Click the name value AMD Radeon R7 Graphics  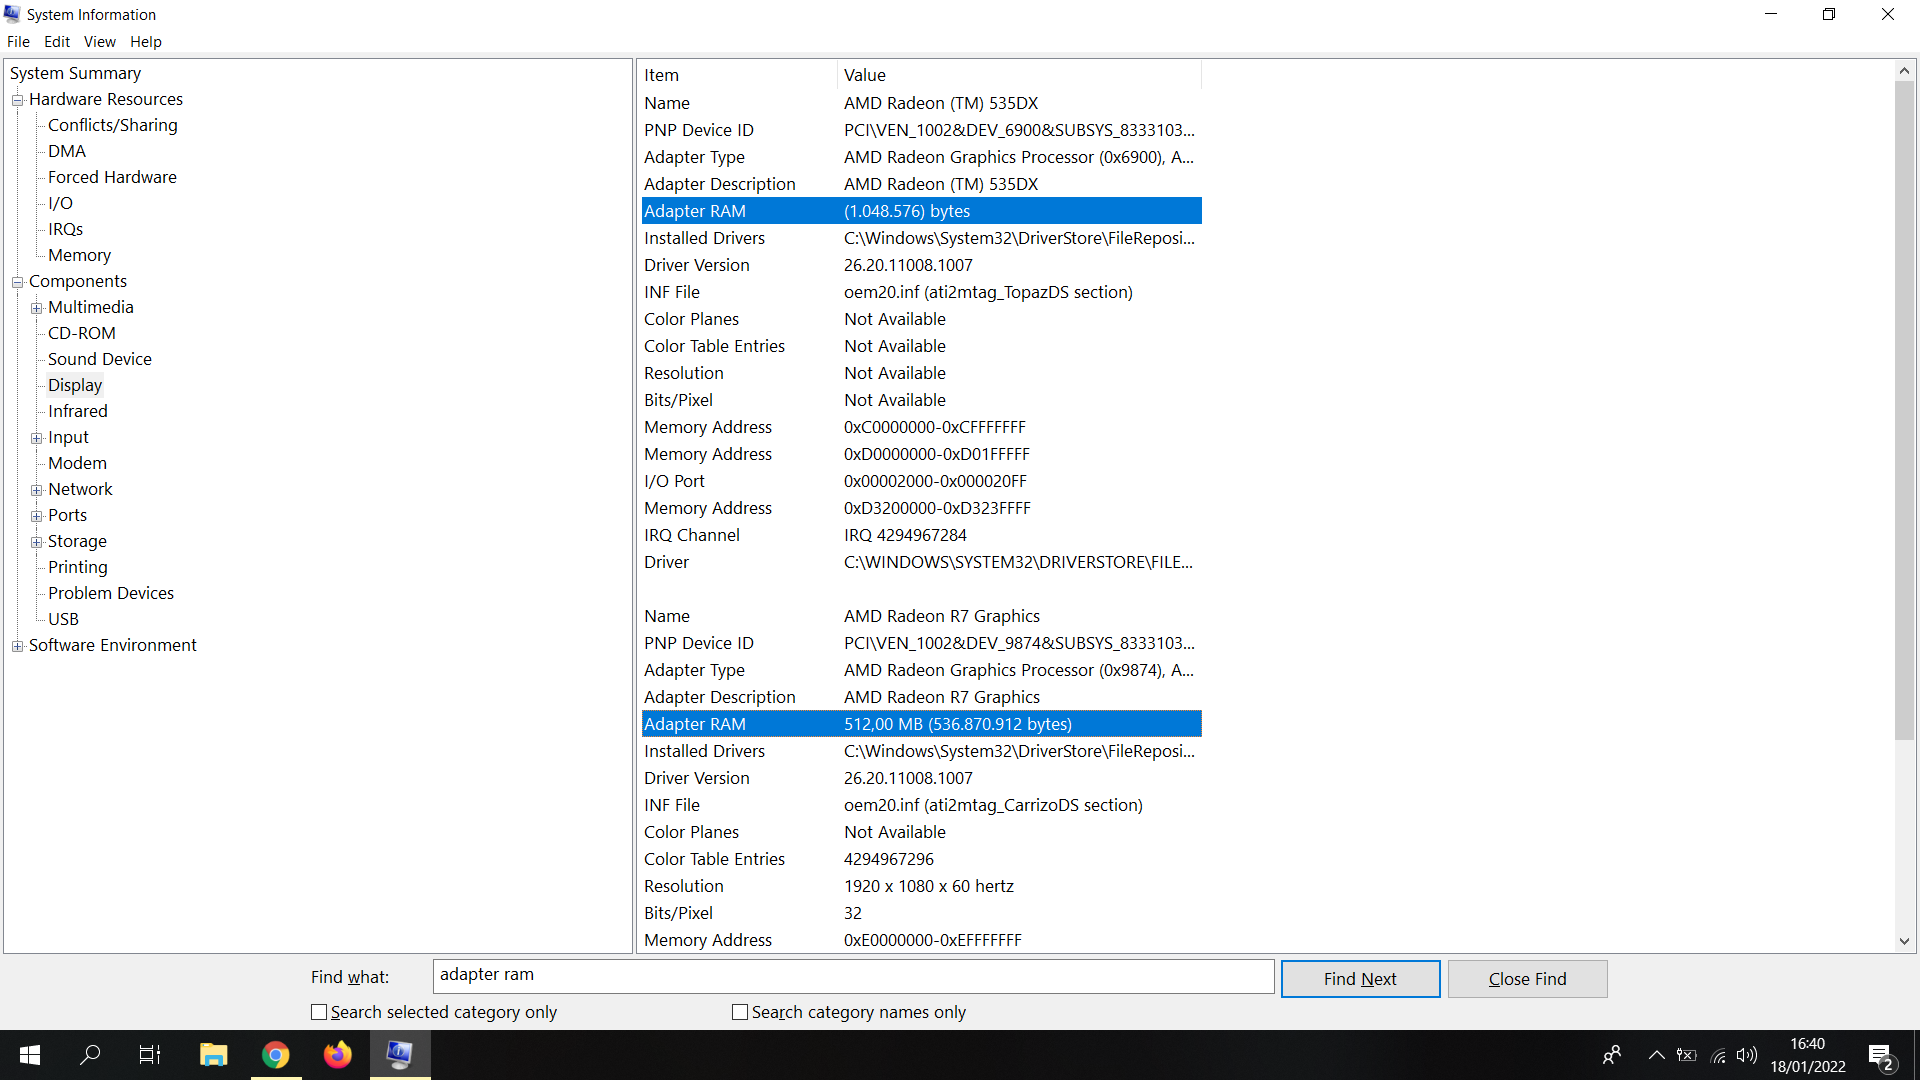click(942, 616)
